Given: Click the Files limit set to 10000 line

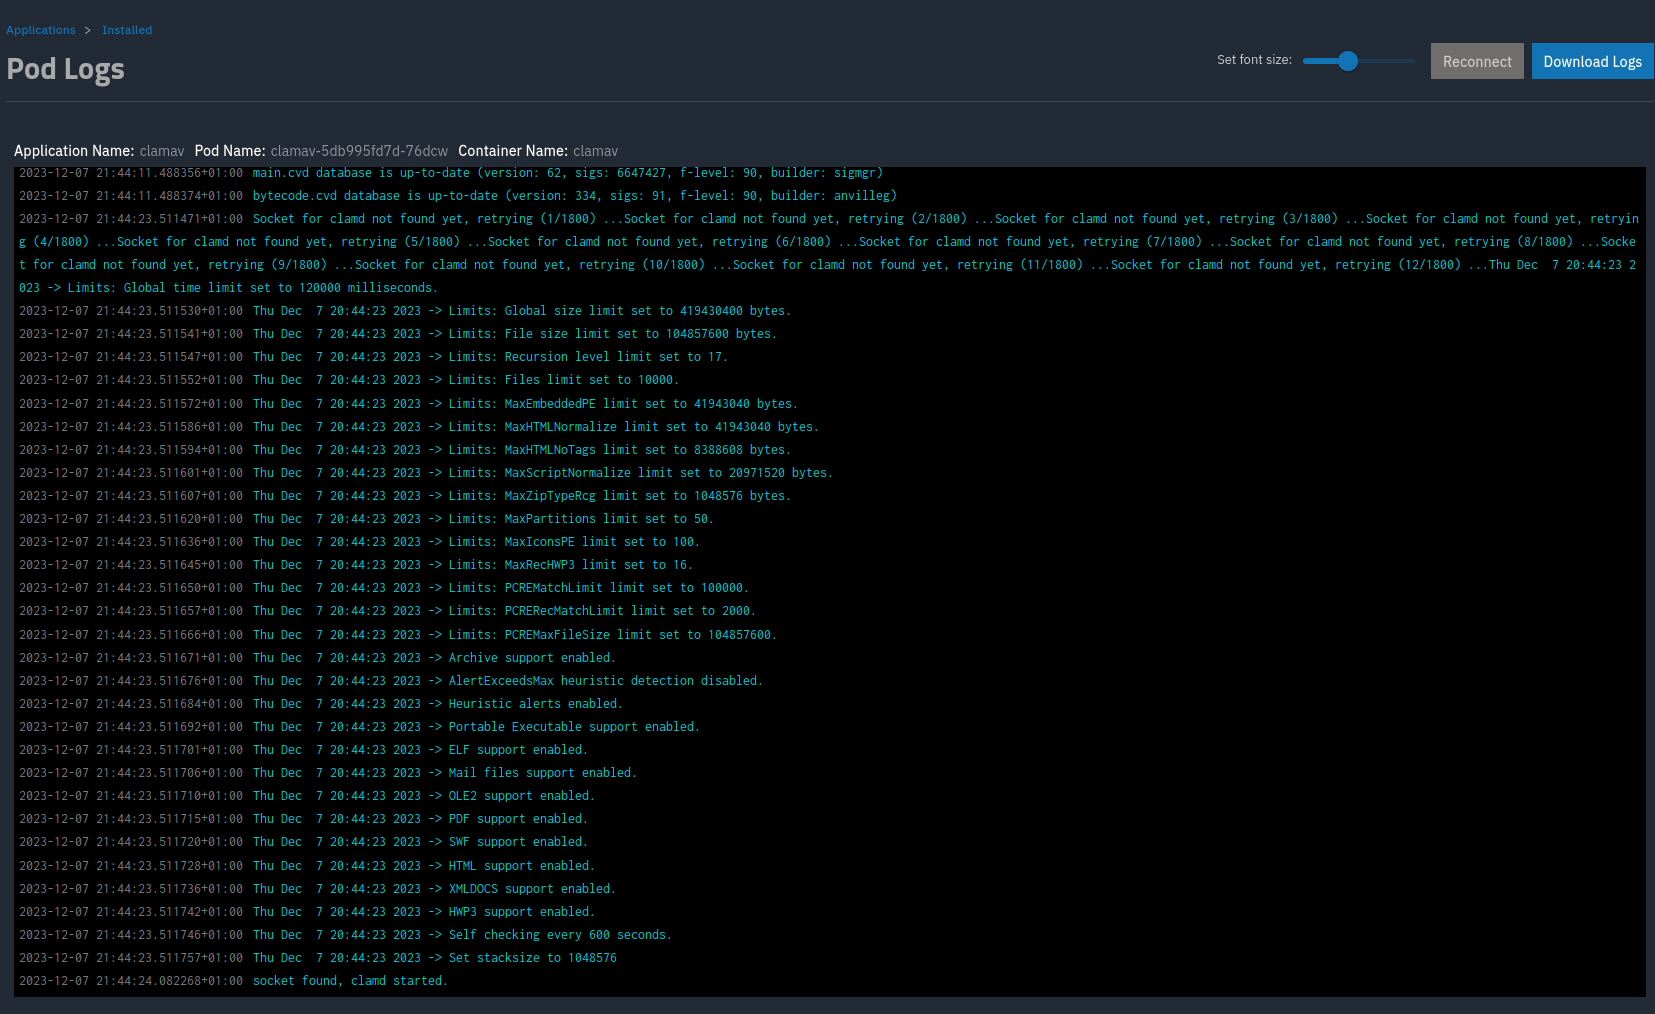Looking at the screenshot, I should (349, 380).
